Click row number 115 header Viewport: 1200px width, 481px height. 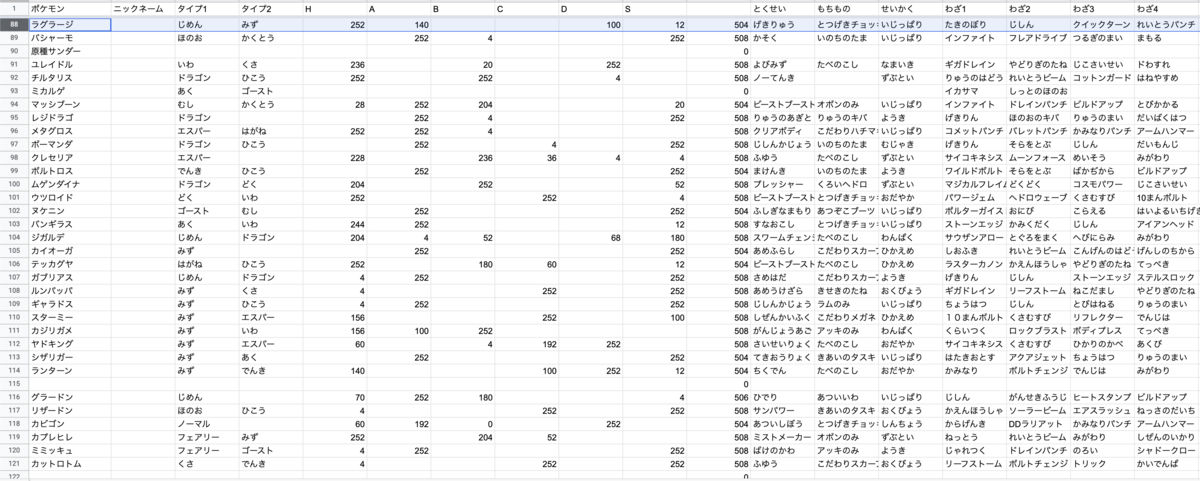(x=14, y=383)
